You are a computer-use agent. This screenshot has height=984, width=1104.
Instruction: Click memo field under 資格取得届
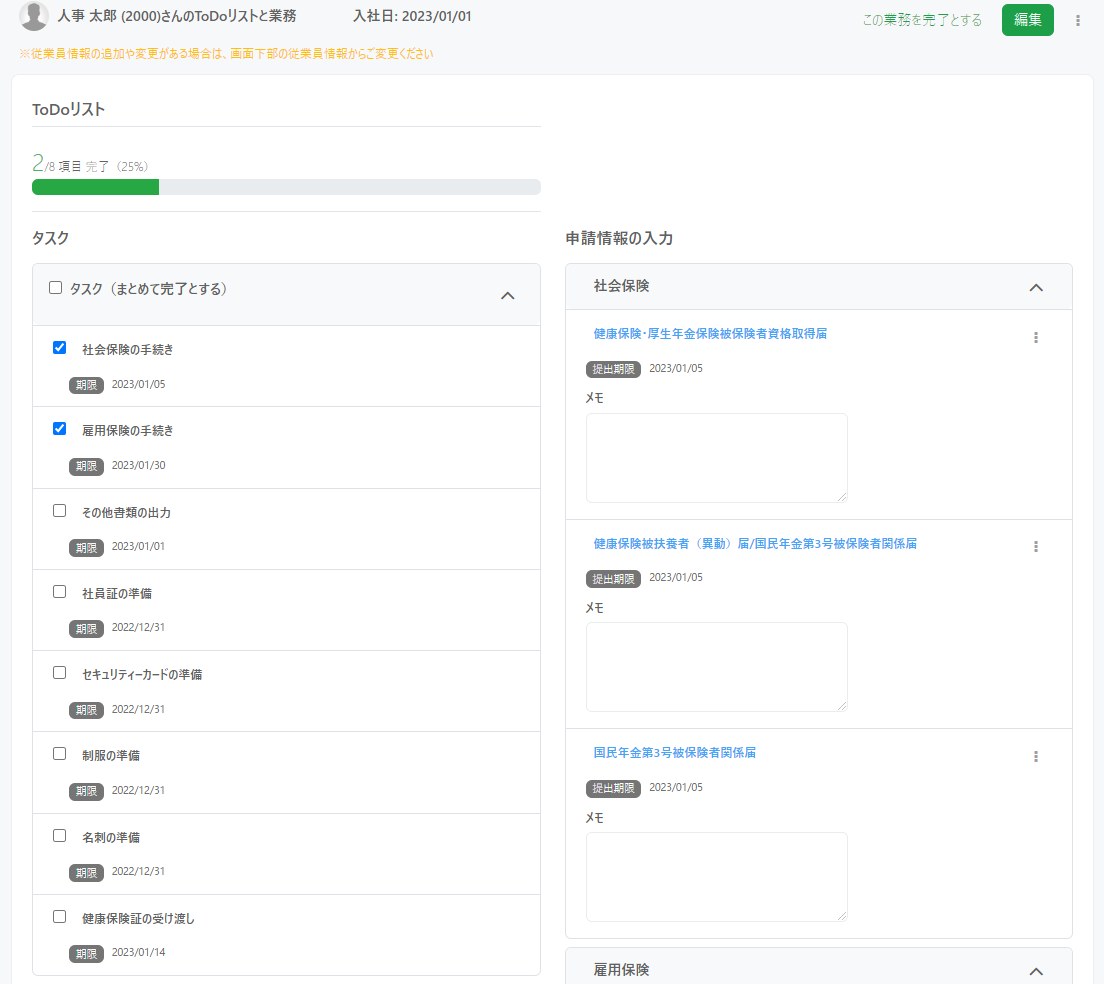pos(717,458)
